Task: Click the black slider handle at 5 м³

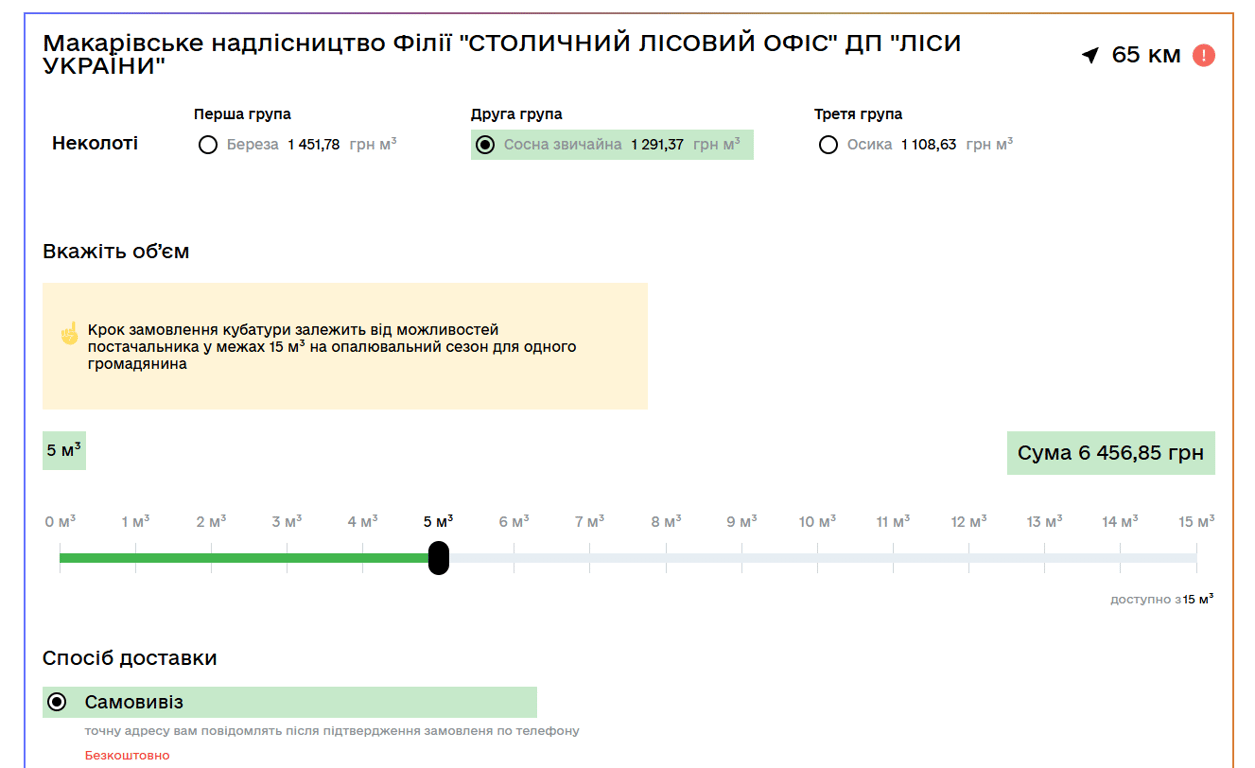Action: [x=438, y=557]
